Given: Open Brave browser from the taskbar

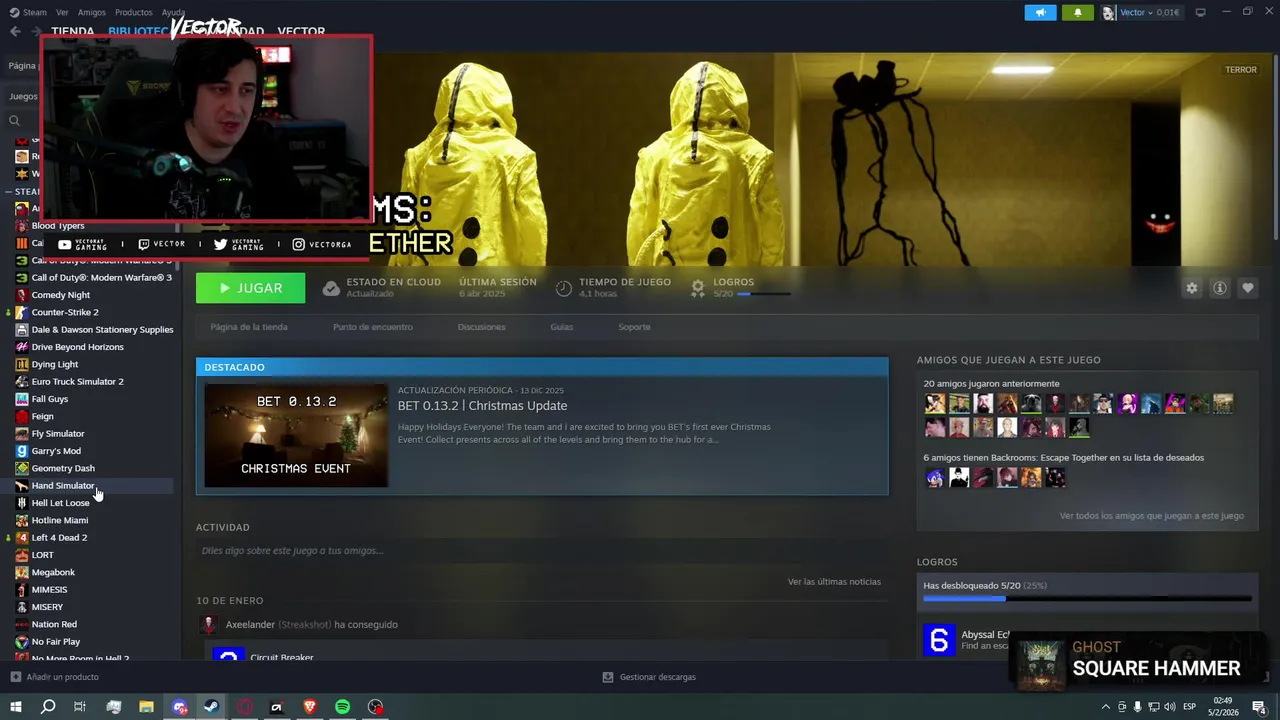Looking at the screenshot, I should [309, 707].
